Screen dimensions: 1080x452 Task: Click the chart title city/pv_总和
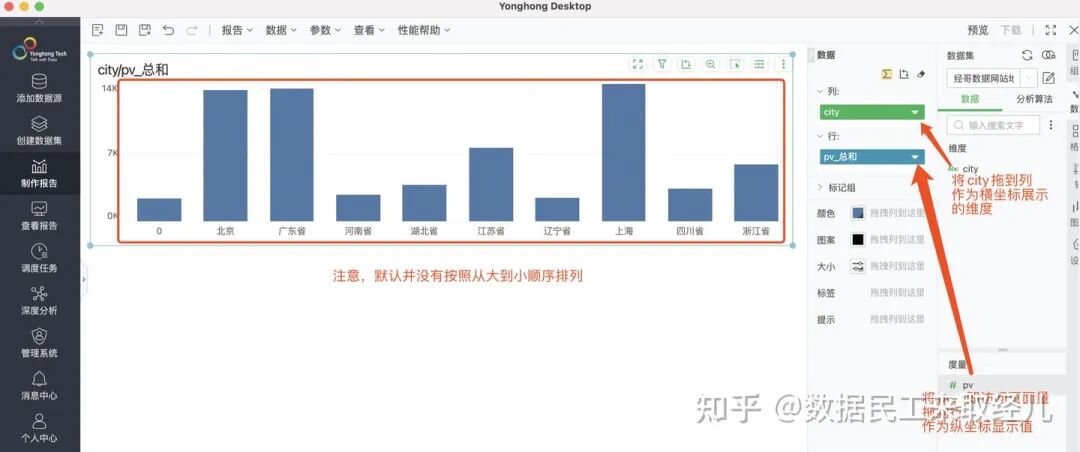133,70
